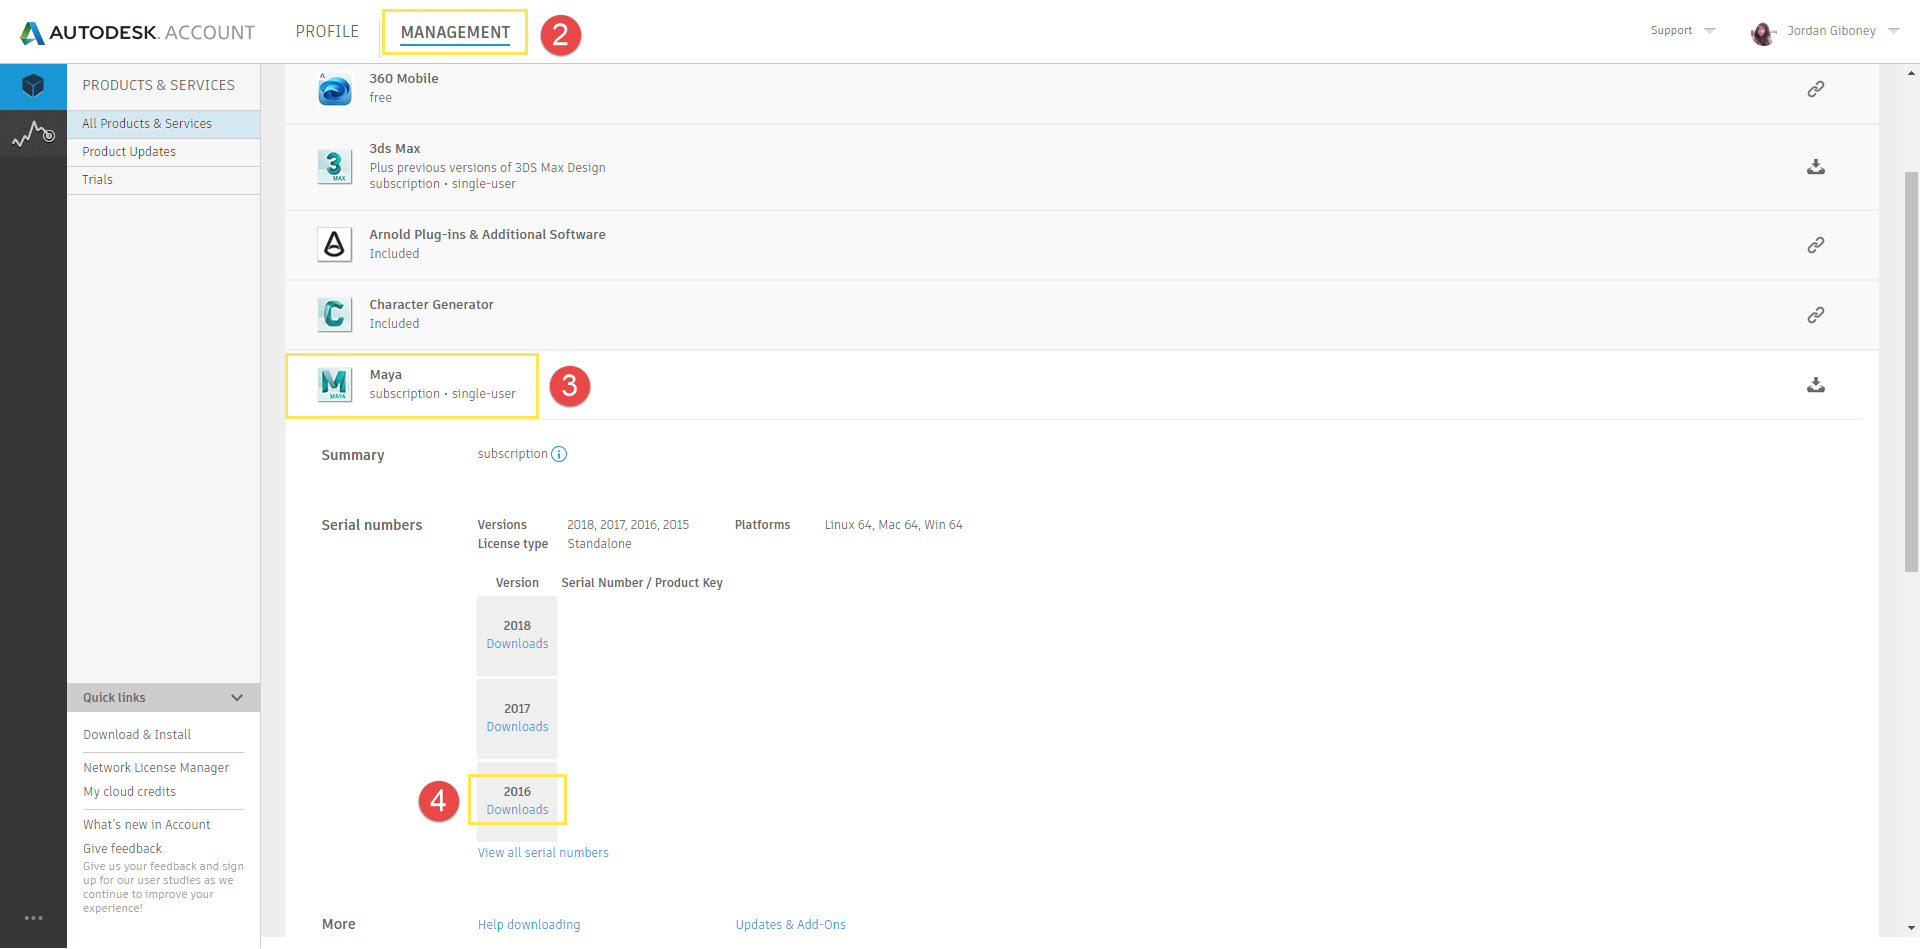This screenshot has height=949, width=1920.
Task: Click the download icon for Maya
Action: point(1816,385)
